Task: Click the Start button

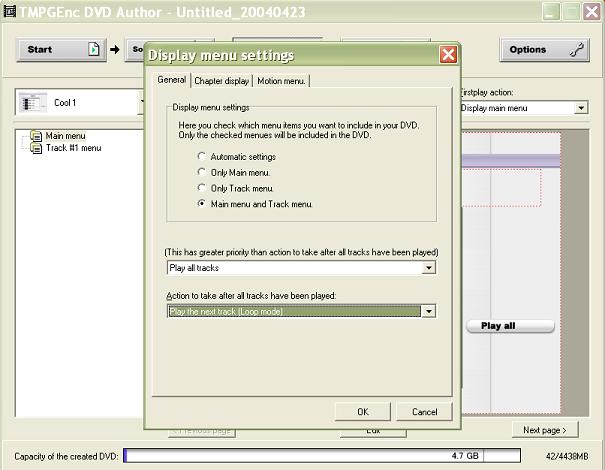Action: pos(61,49)
